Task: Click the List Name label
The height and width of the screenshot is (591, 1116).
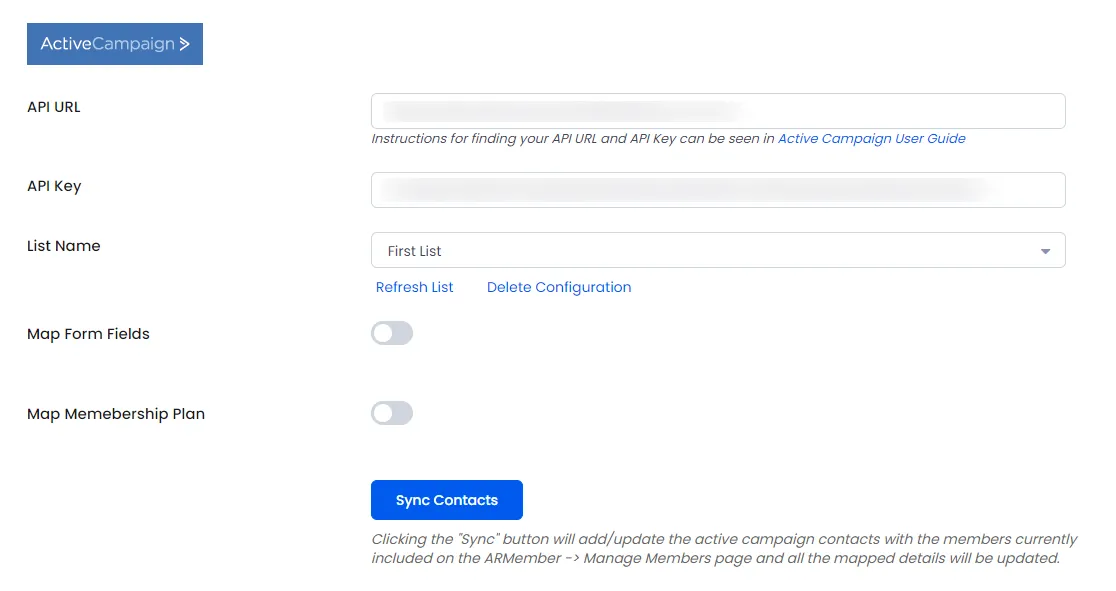Action: click(64, 246)
